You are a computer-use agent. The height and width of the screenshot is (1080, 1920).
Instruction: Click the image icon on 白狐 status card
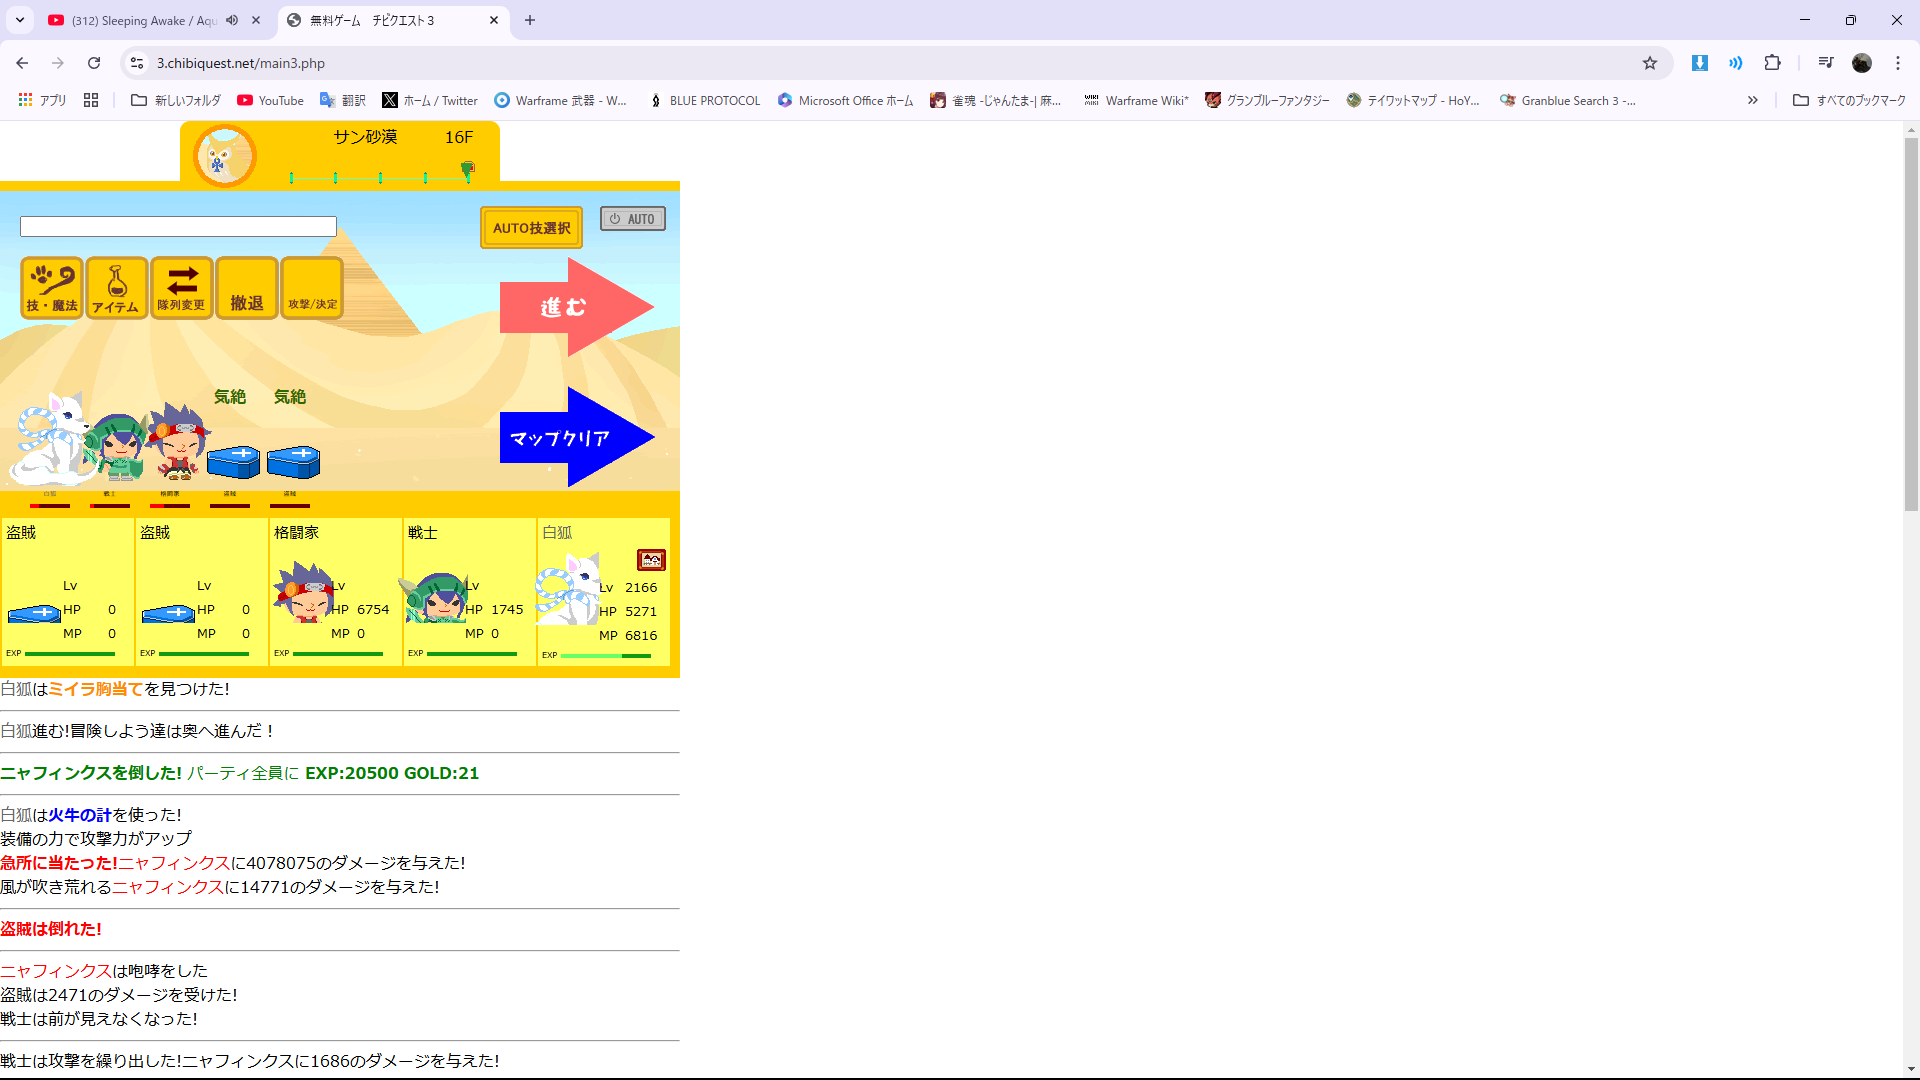coord(651,560)
